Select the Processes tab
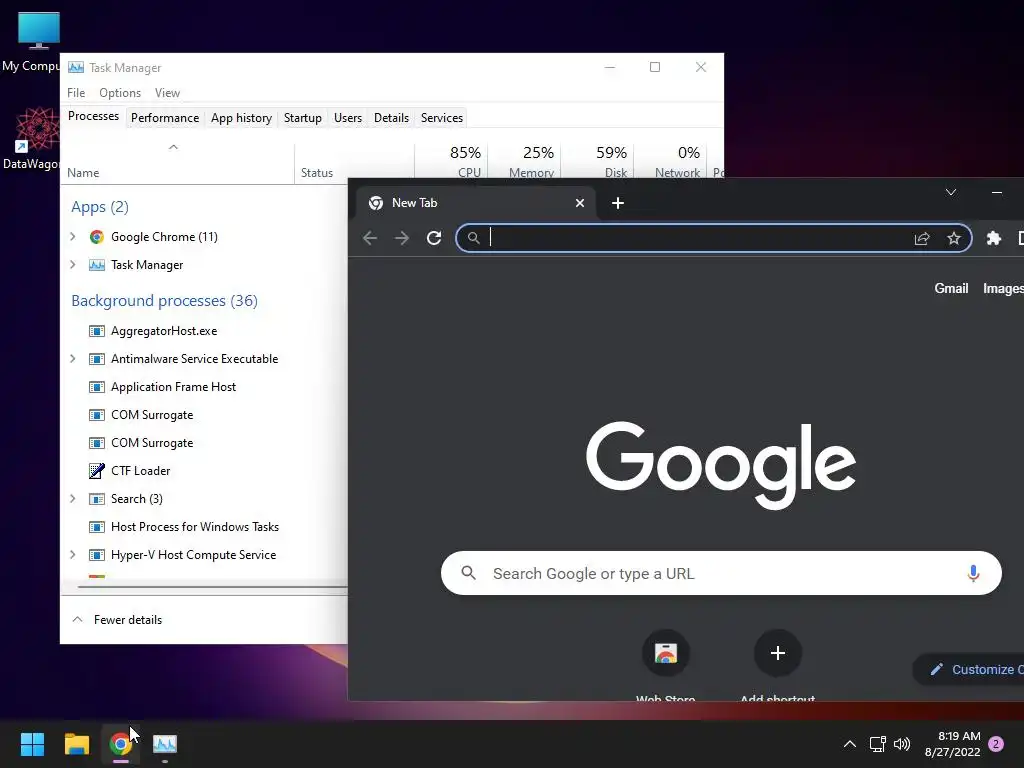The height and width of the screenshot is (768, 1024). click(x=93, y=116)
